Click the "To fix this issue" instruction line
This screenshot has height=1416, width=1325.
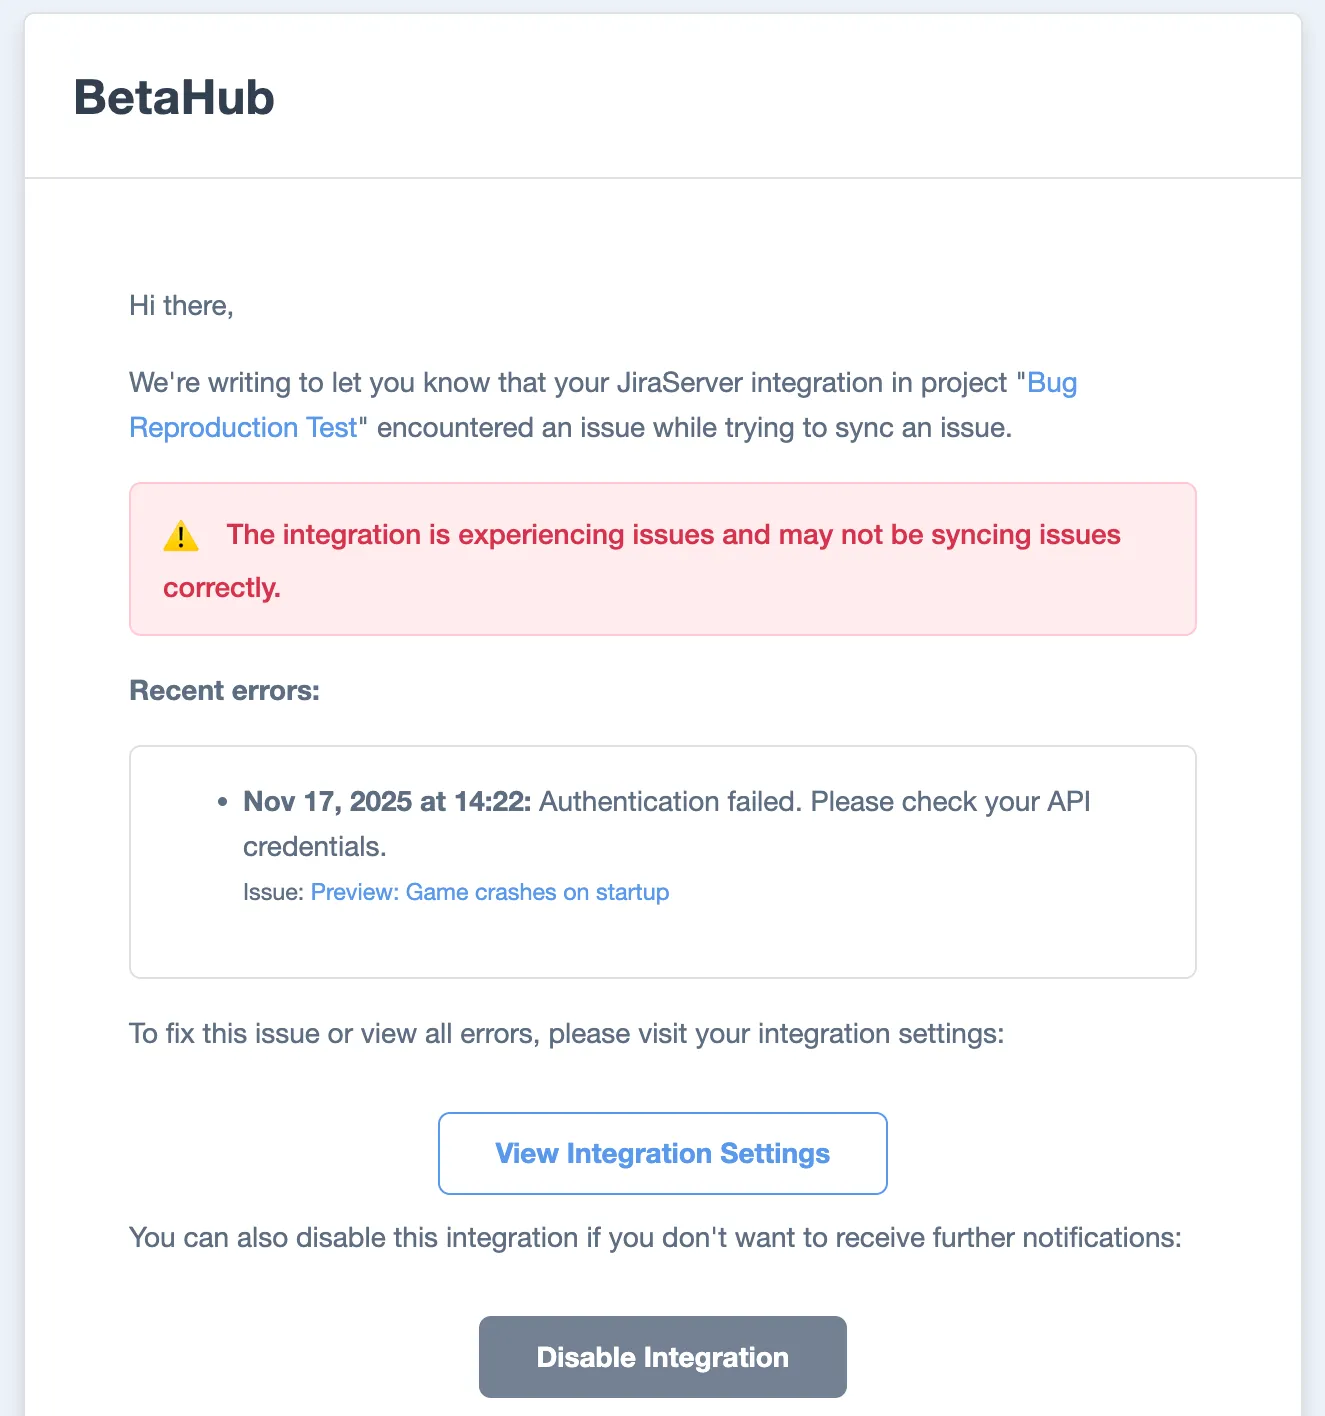(x=566, y=1034)
